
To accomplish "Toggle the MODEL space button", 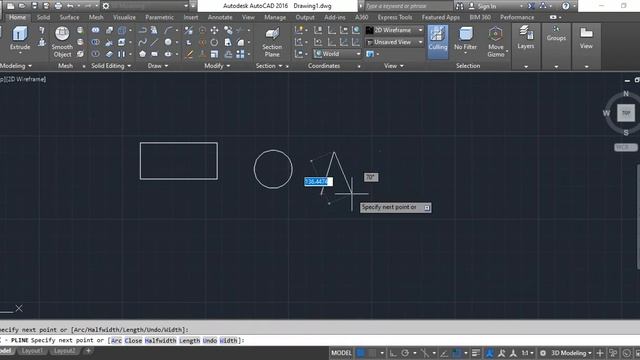I will [x=341, y=353].
